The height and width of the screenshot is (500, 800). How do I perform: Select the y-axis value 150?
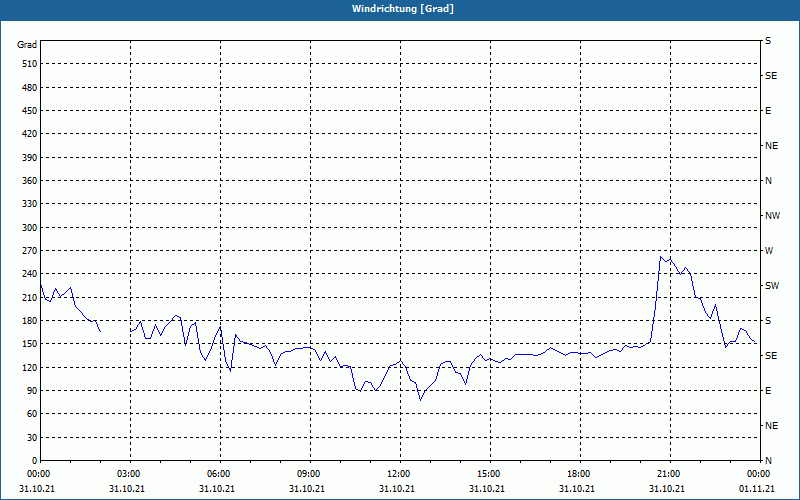(x=30, y=344)
